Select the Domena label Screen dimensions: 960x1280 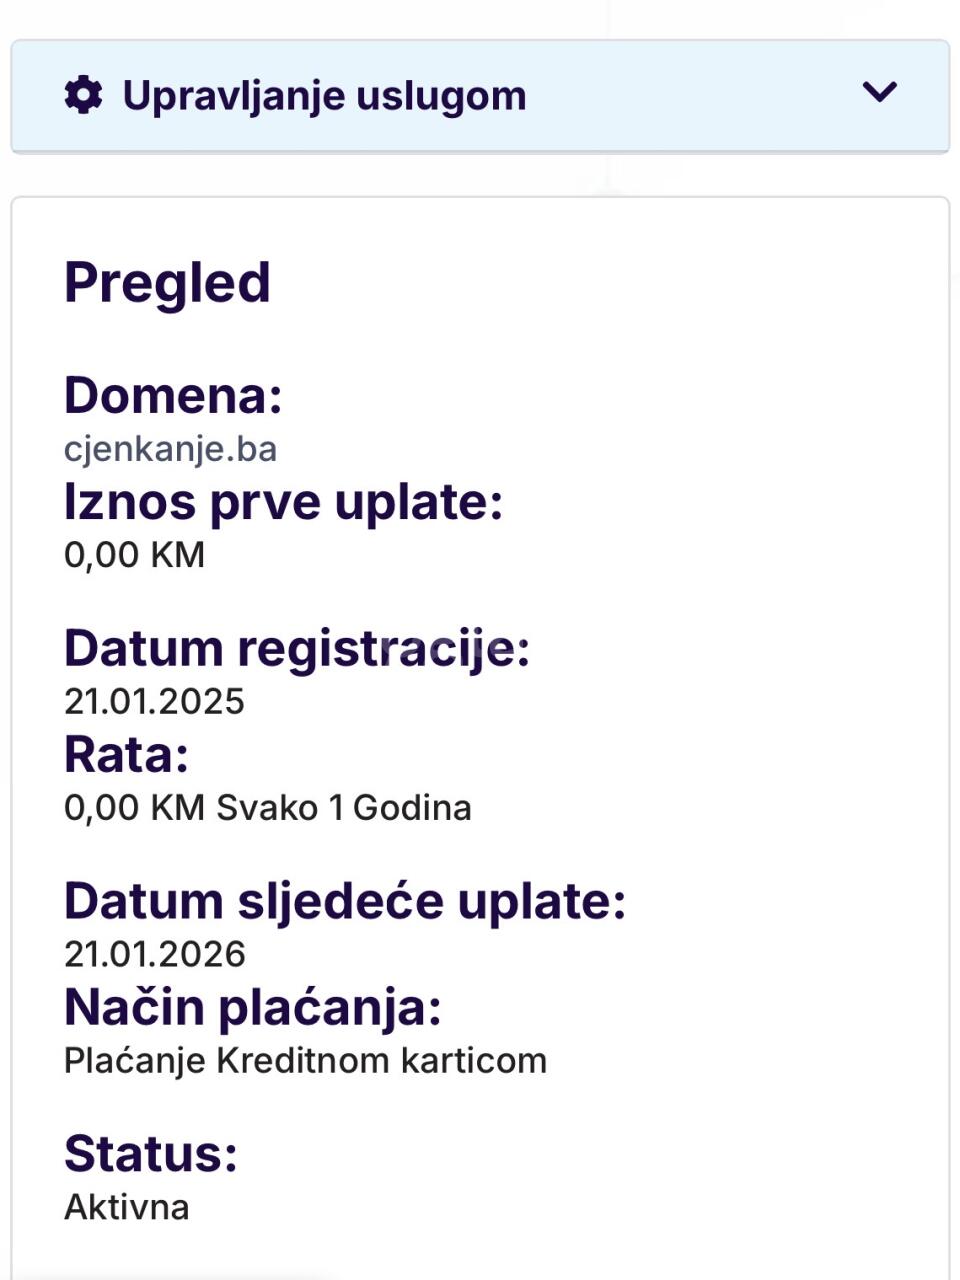pyautogui.click(x=173, y=395)
